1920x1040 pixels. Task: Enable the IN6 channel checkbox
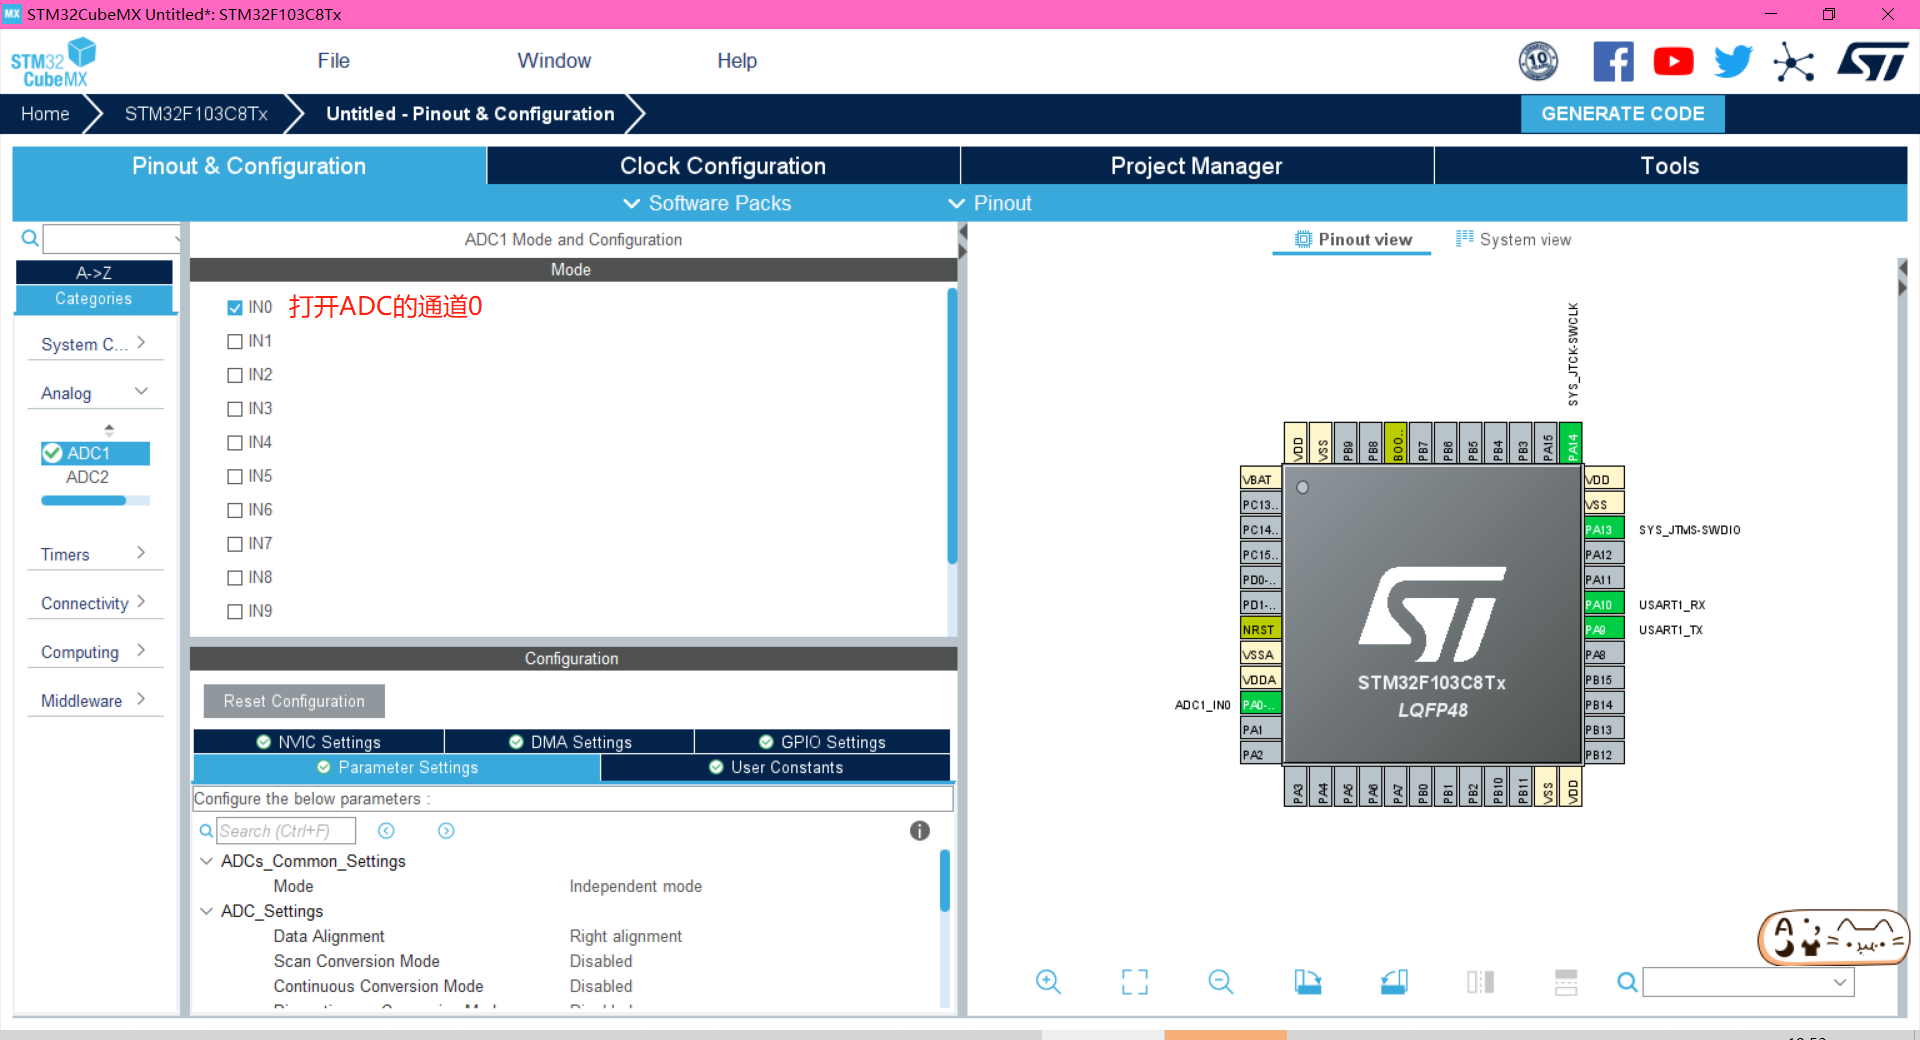tap(235, 510)
